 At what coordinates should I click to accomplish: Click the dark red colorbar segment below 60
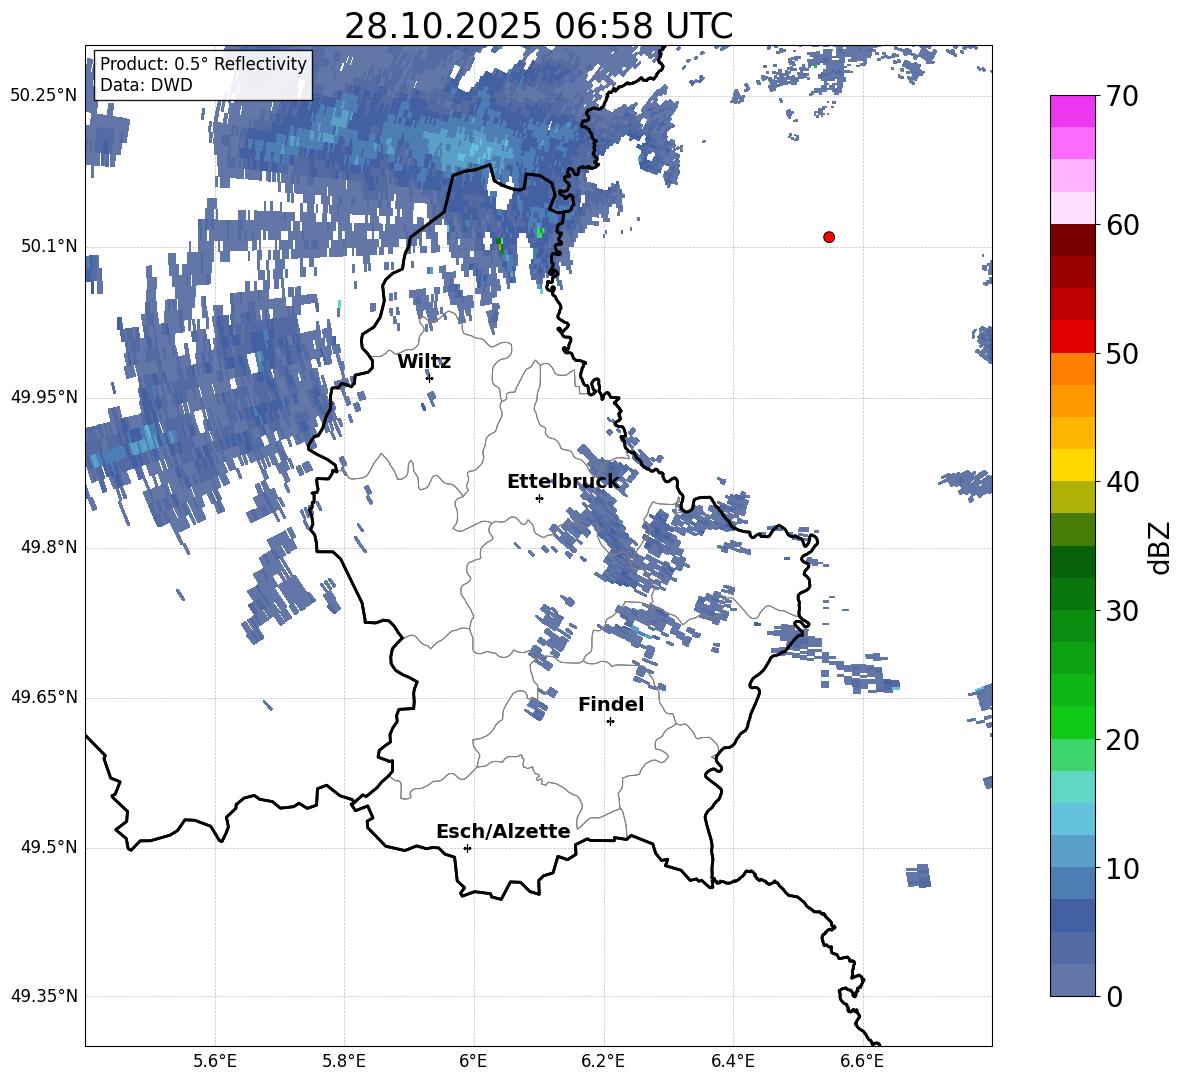[x=1073, y=240]
